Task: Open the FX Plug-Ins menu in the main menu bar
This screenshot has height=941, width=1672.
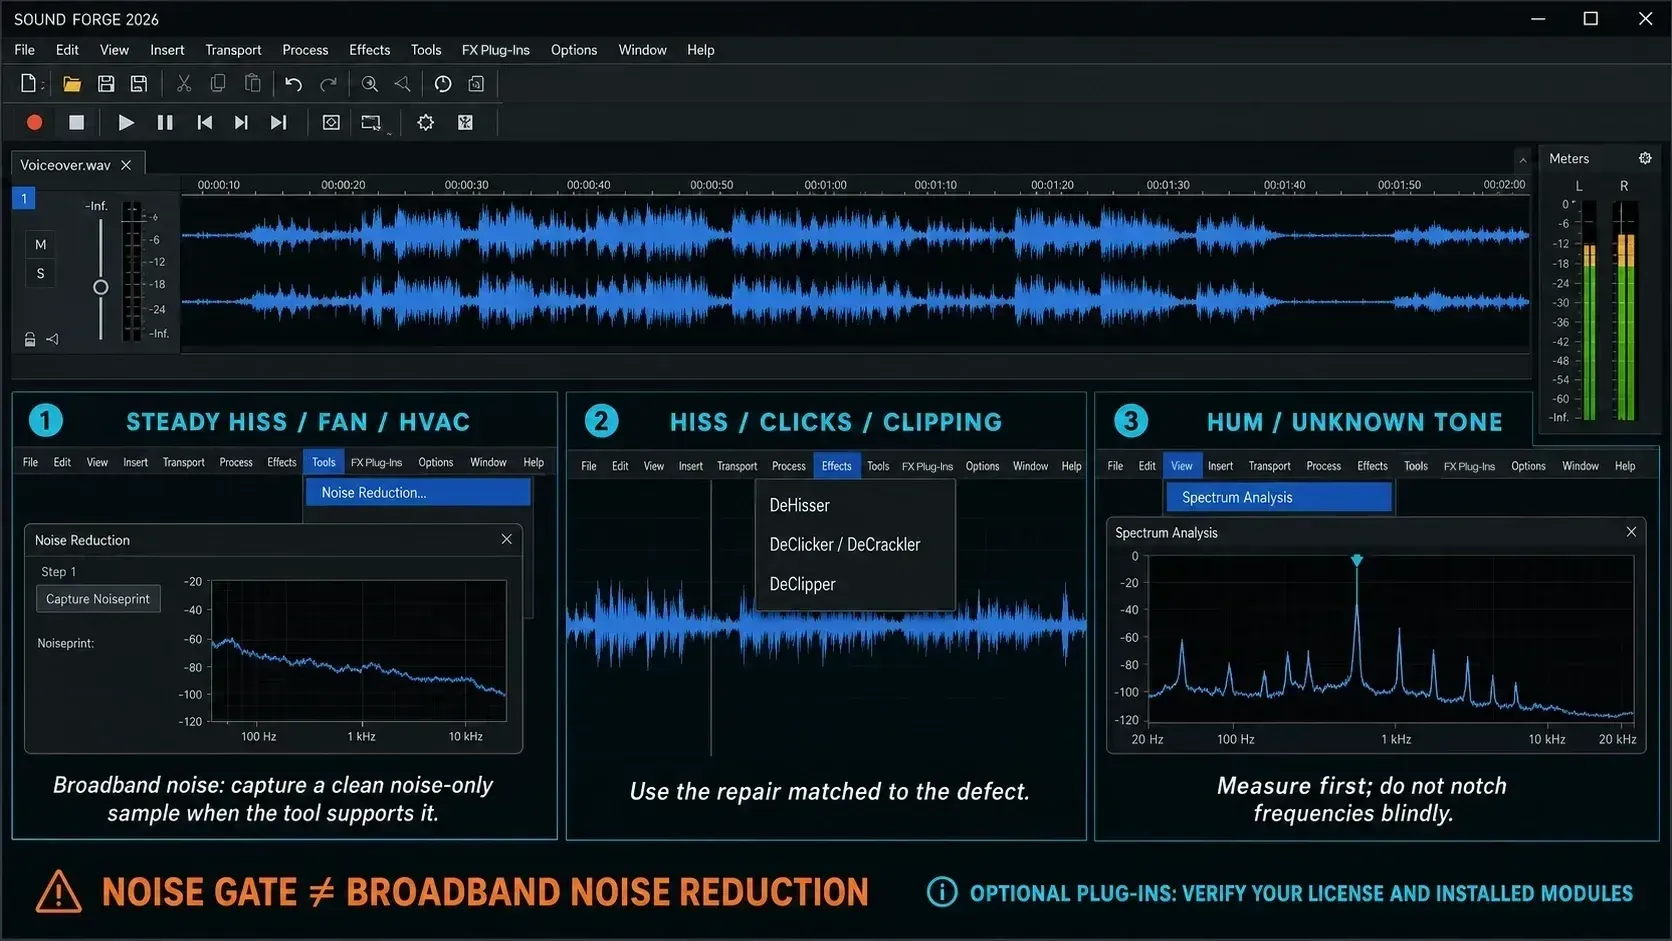Action: pos(495,50)
